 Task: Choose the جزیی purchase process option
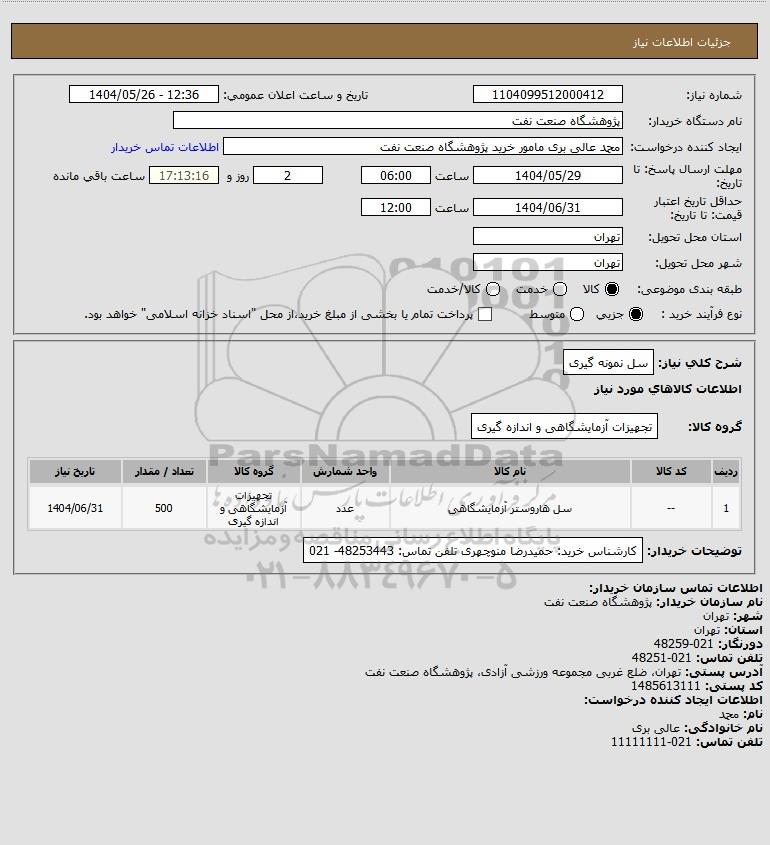pos(636,314)
